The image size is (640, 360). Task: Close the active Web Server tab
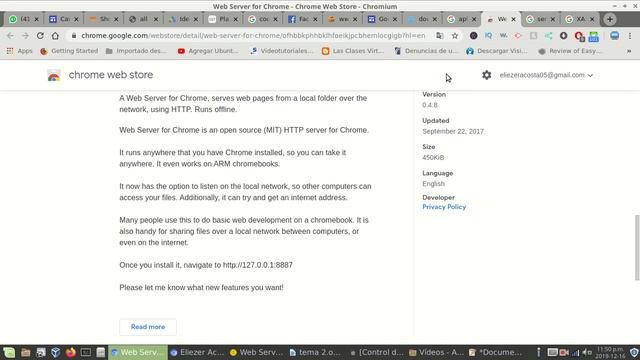click(513, 19)
